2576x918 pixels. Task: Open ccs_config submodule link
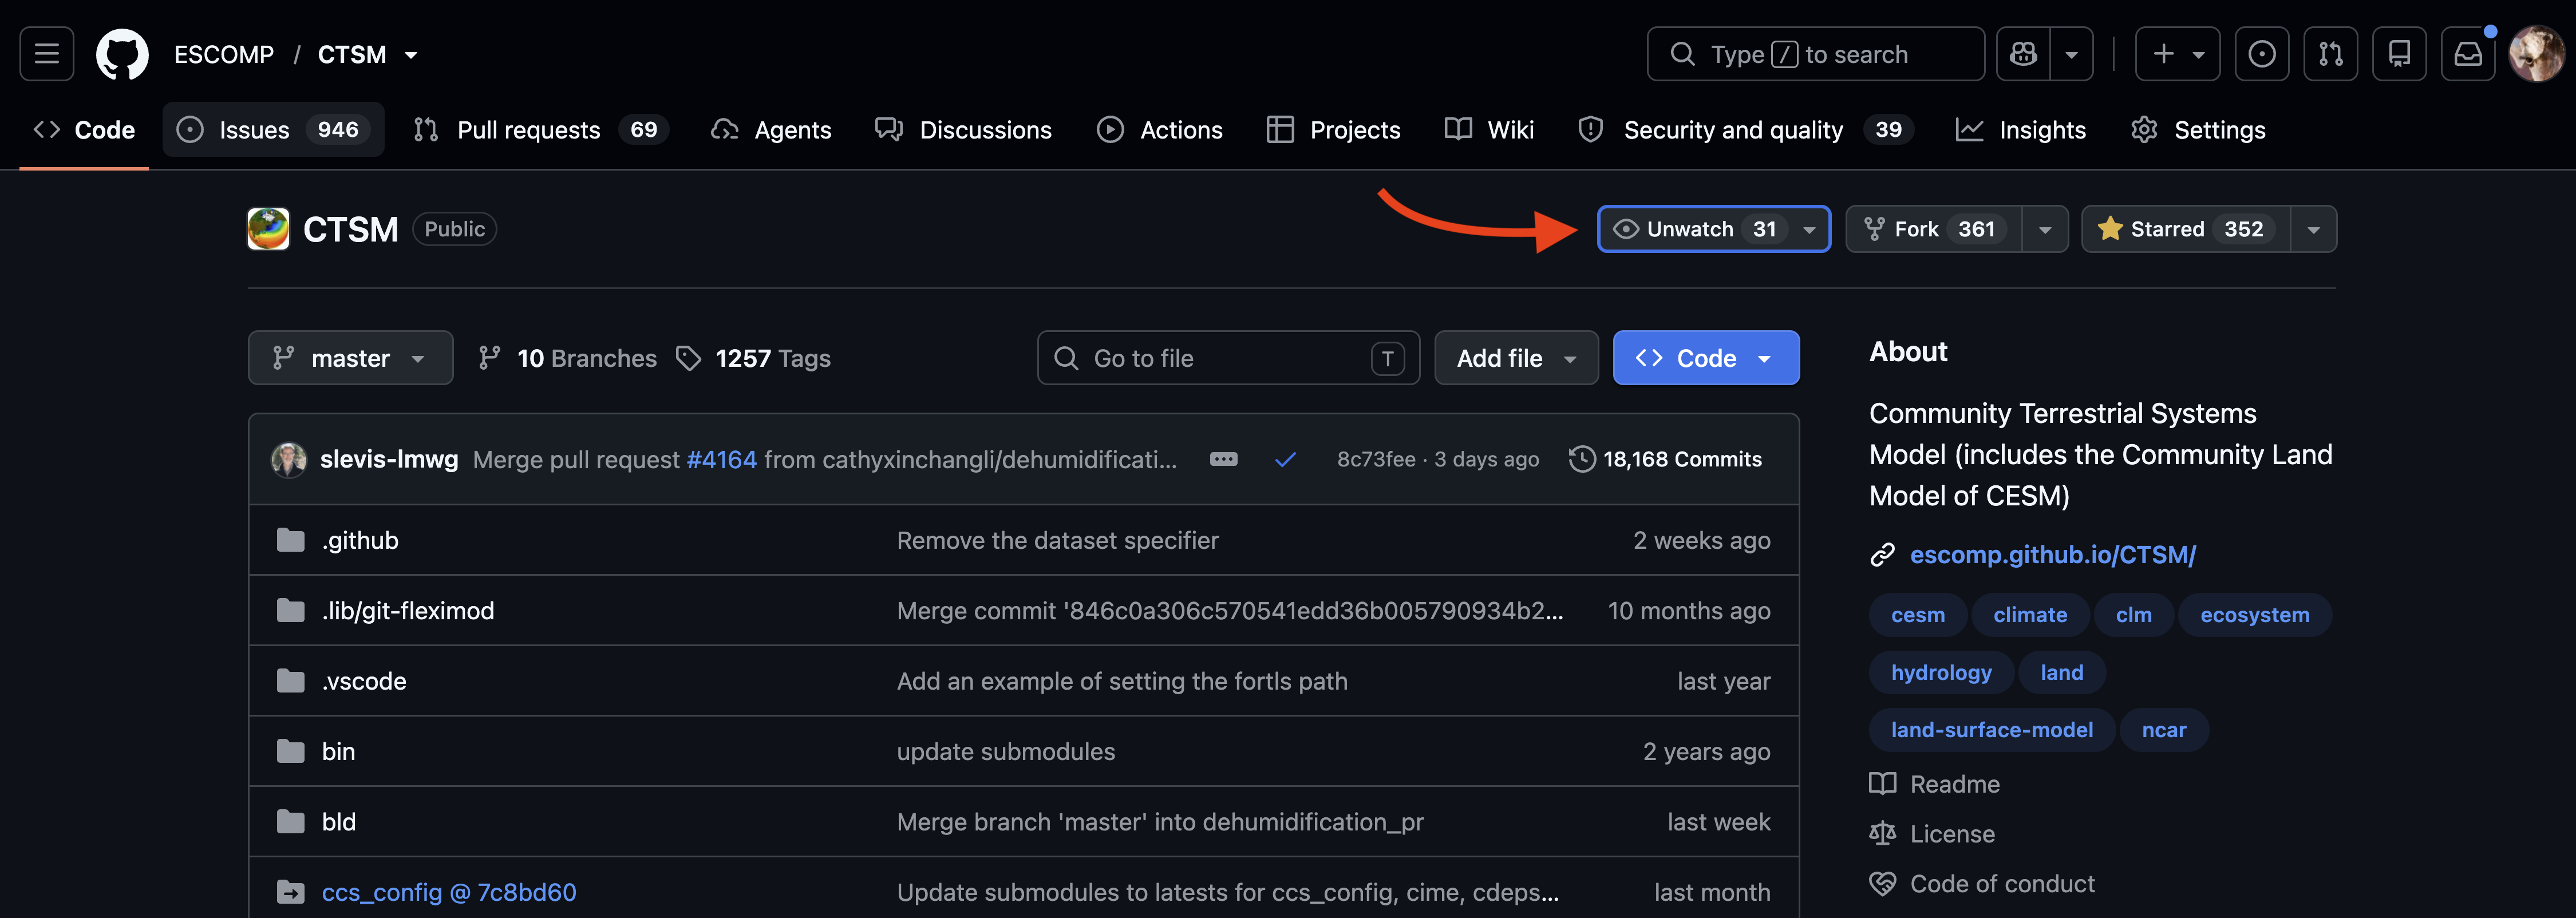[449, 892]
